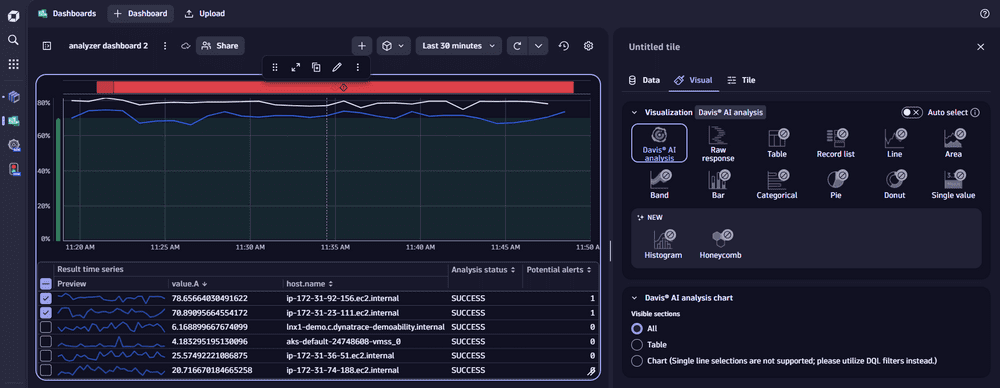
Task: Choose the Donut visualization
Action: (894, 184)
